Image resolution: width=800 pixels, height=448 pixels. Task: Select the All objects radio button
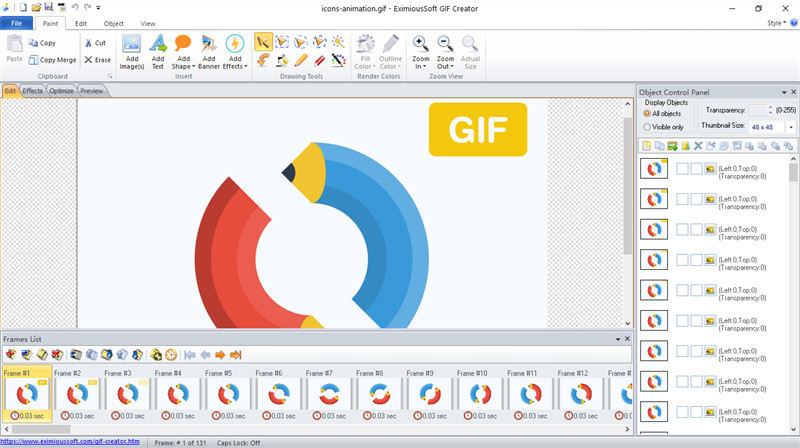[647, 113]
